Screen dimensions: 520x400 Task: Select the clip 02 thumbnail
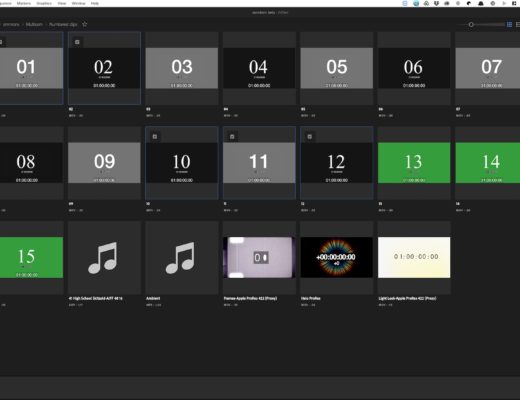(104, 68)
